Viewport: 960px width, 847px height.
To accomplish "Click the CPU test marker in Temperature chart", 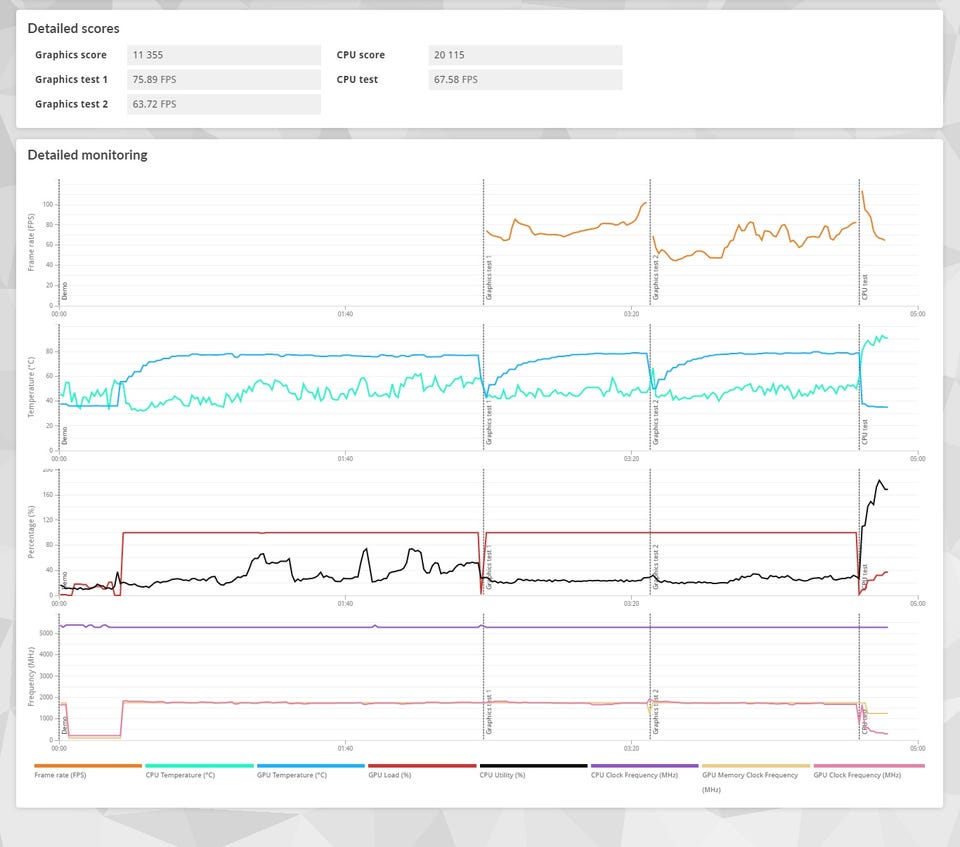I will point(864,432).
